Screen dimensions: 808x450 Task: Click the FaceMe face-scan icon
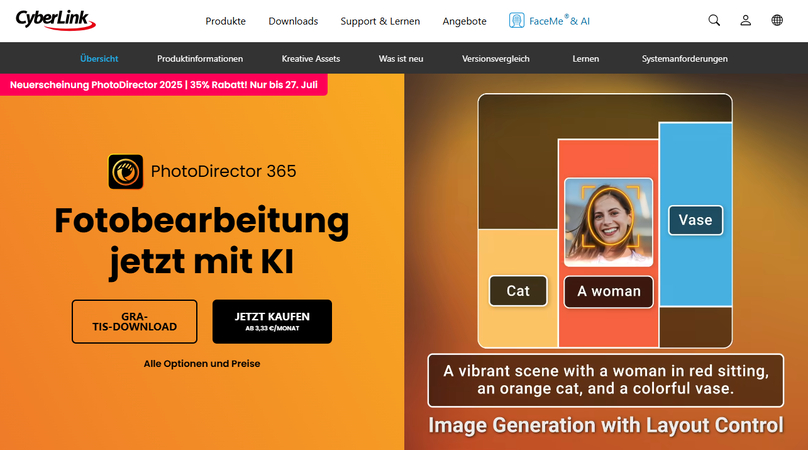(x=516, y=21)
